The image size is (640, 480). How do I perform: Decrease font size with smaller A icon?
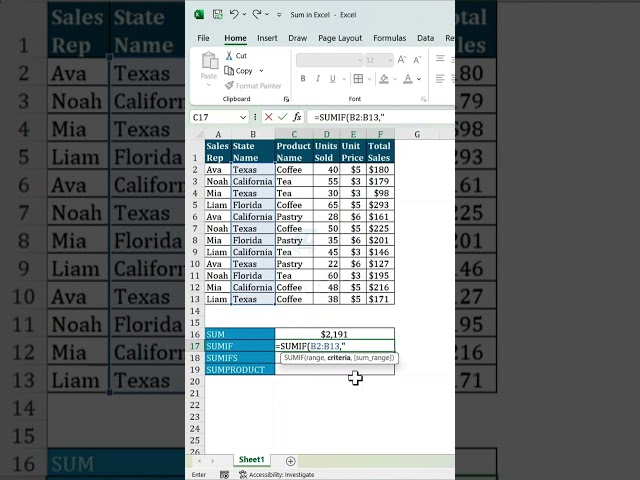417,60
